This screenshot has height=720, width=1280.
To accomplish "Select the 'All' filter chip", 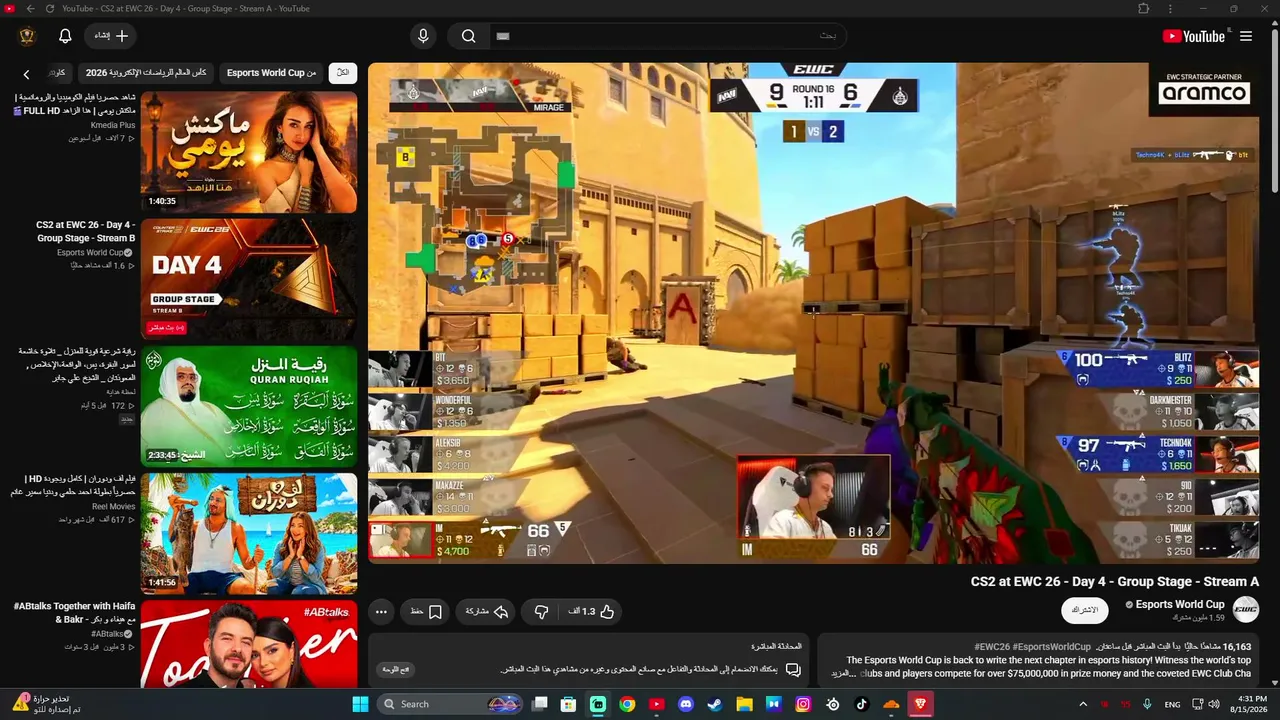I will click(x=343, y=73).
